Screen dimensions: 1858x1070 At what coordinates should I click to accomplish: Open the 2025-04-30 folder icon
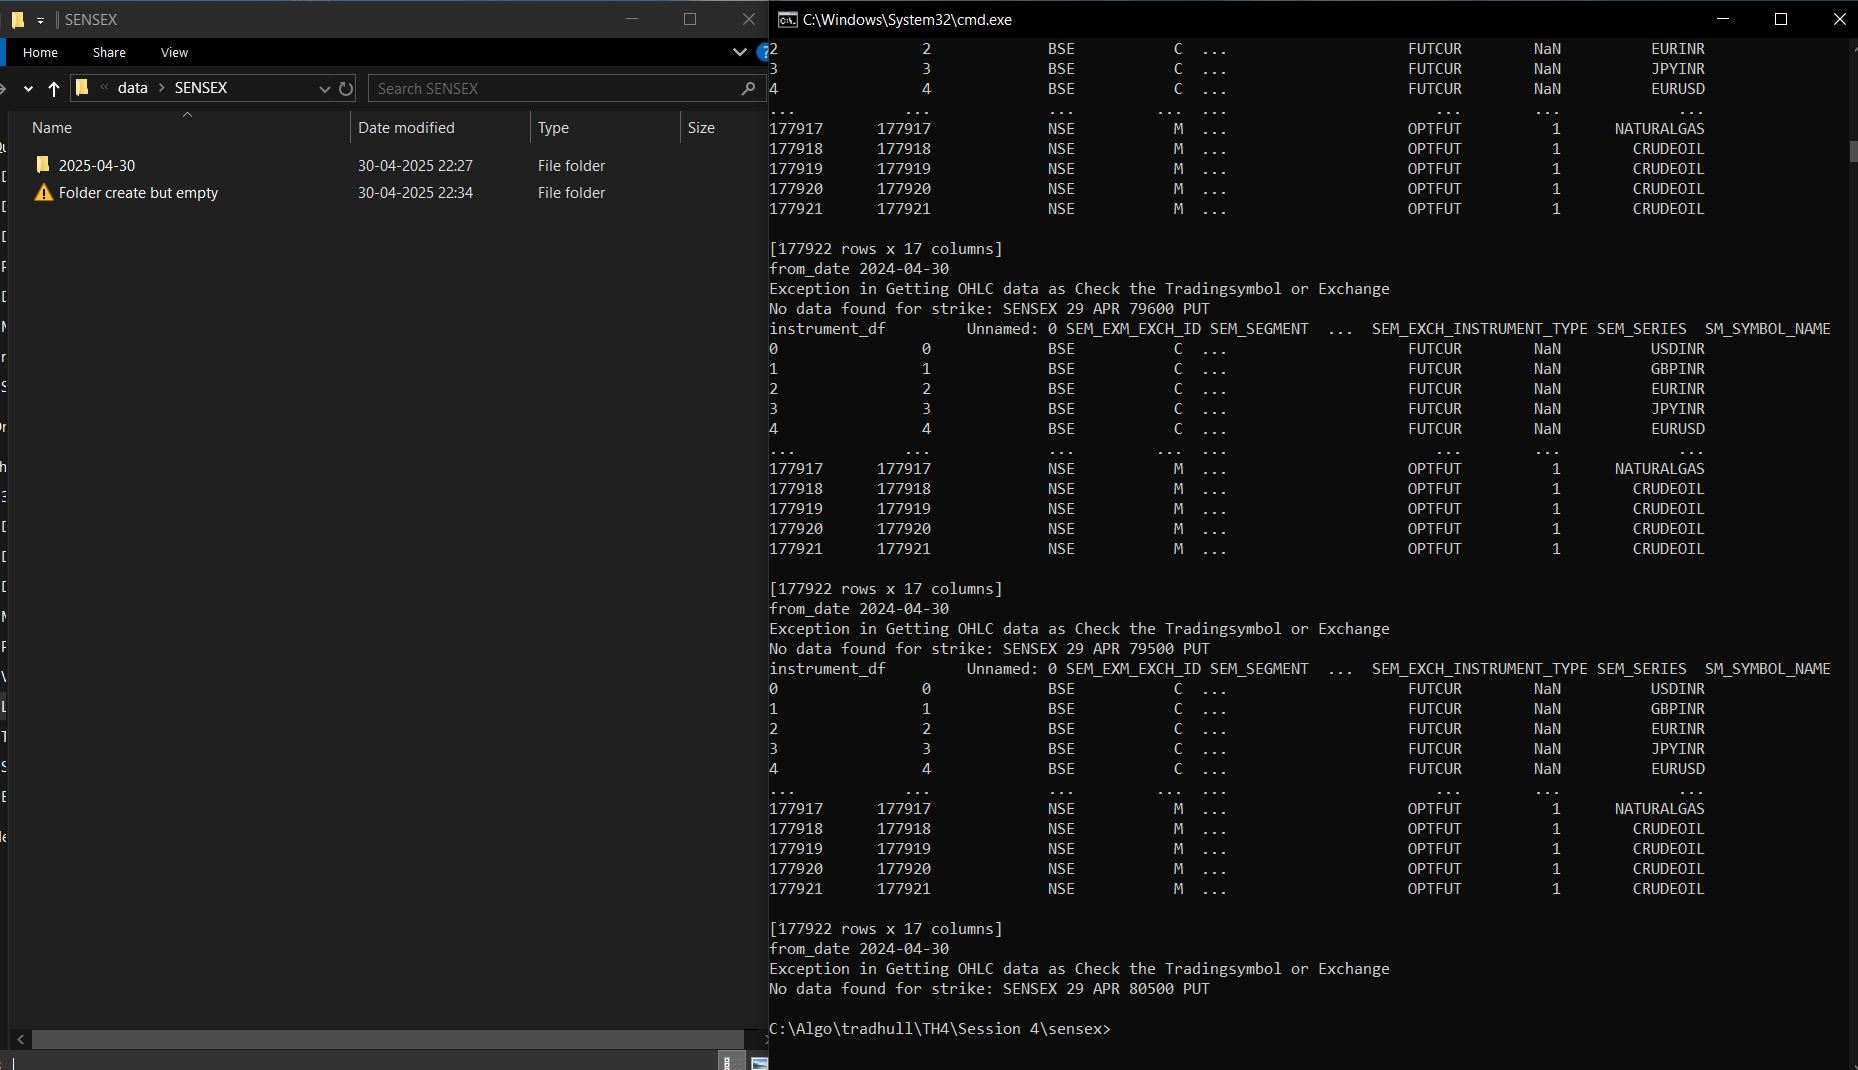(42, 165)
